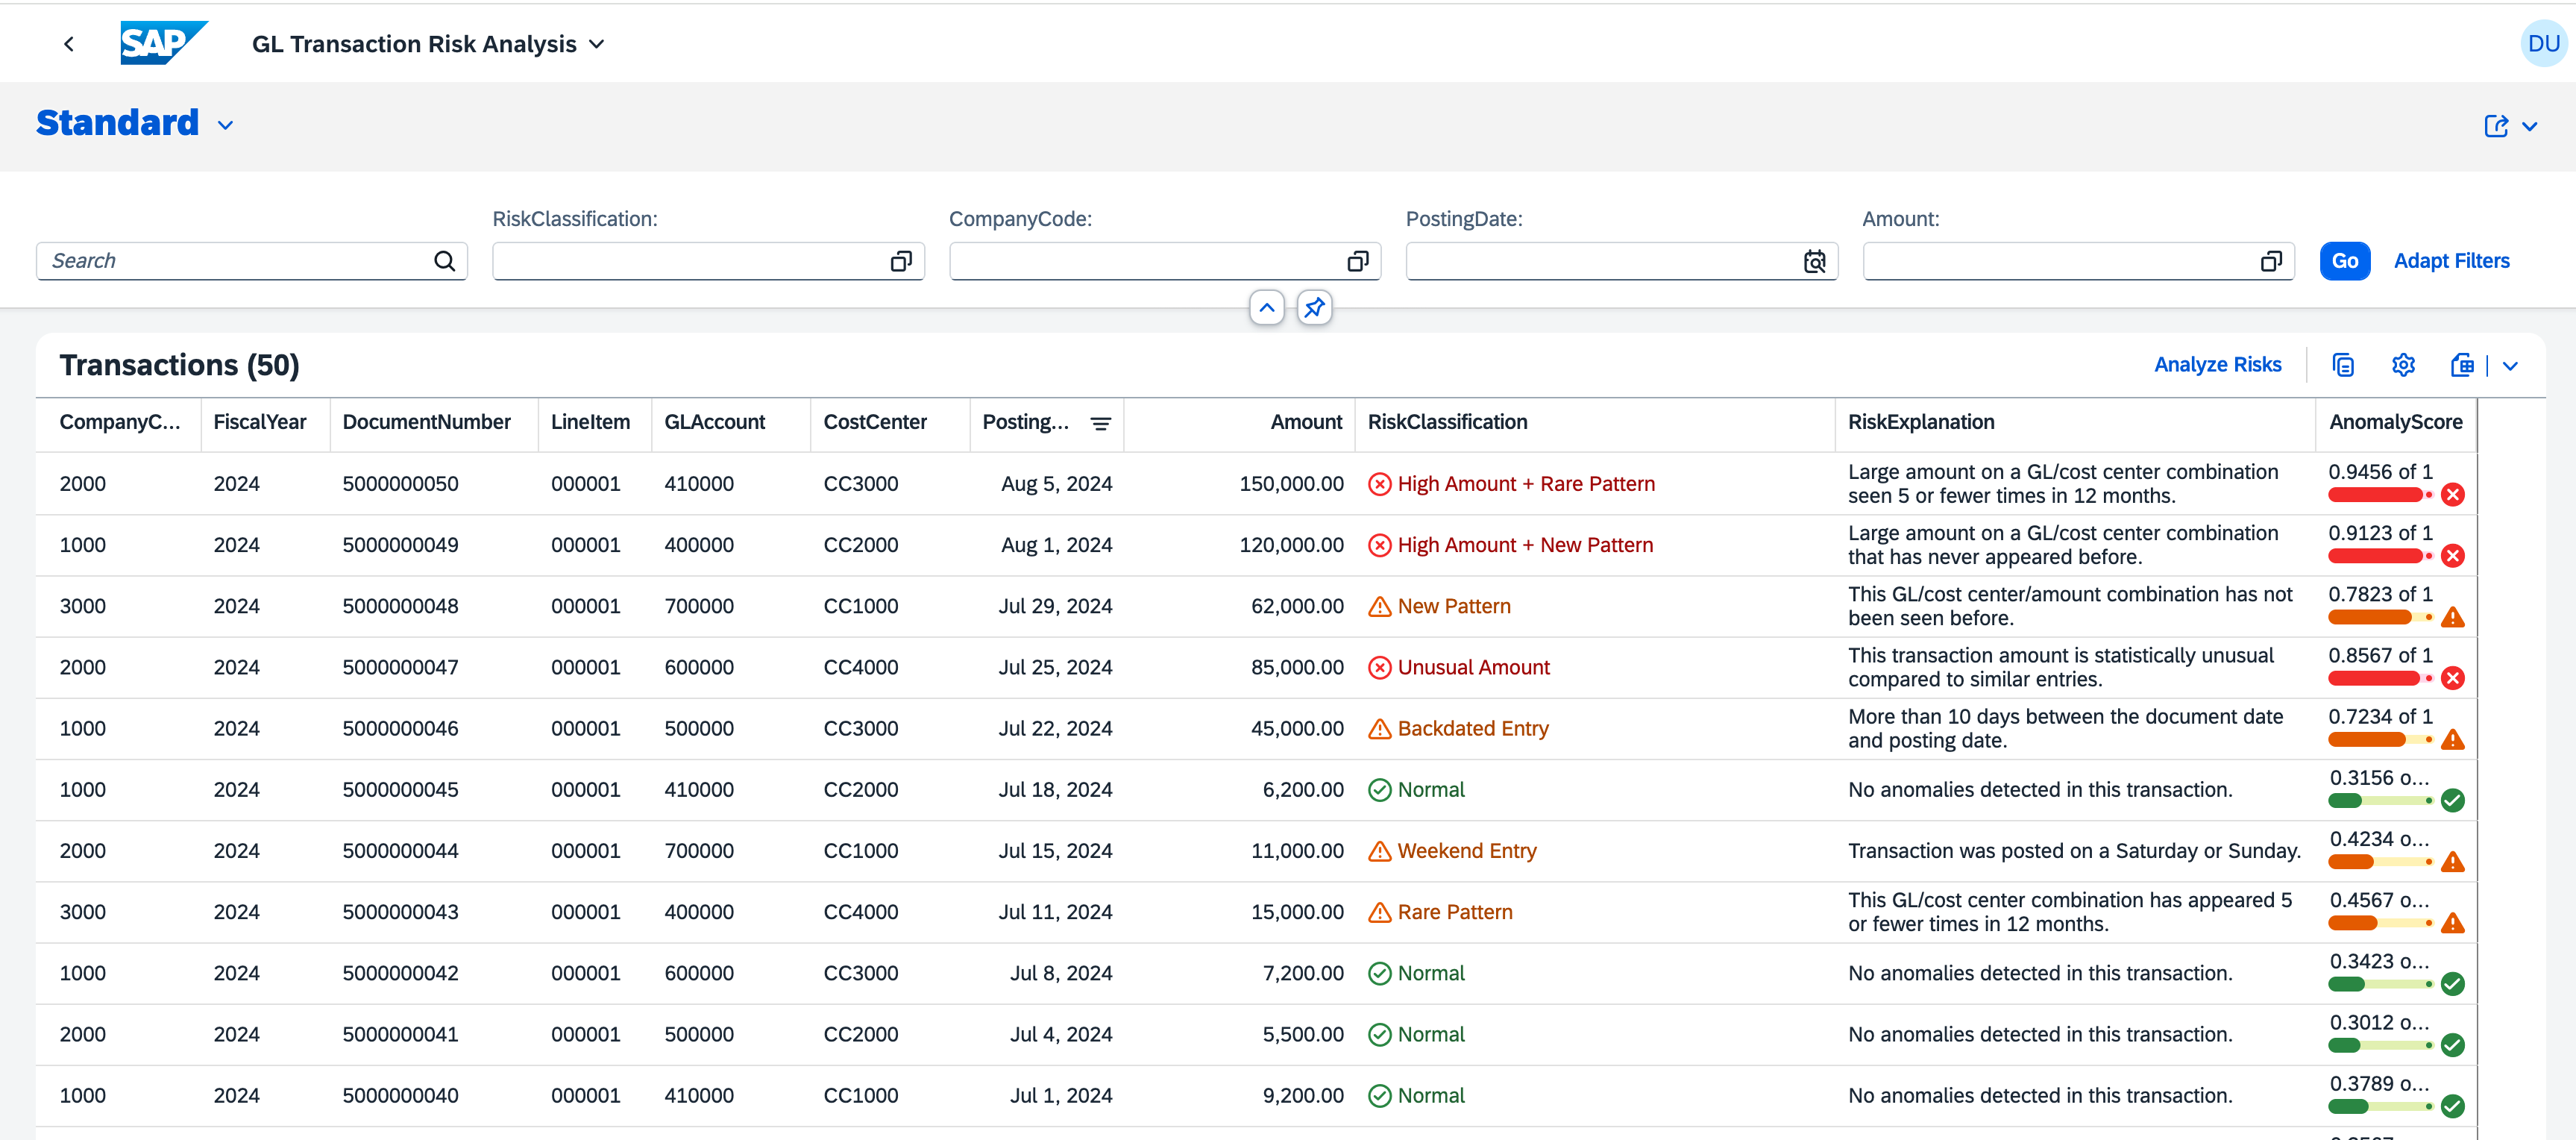This screenshot has width=2576, height=1140.
Task: Click the filter icon on the Posting column
Action: [1100, 423]
